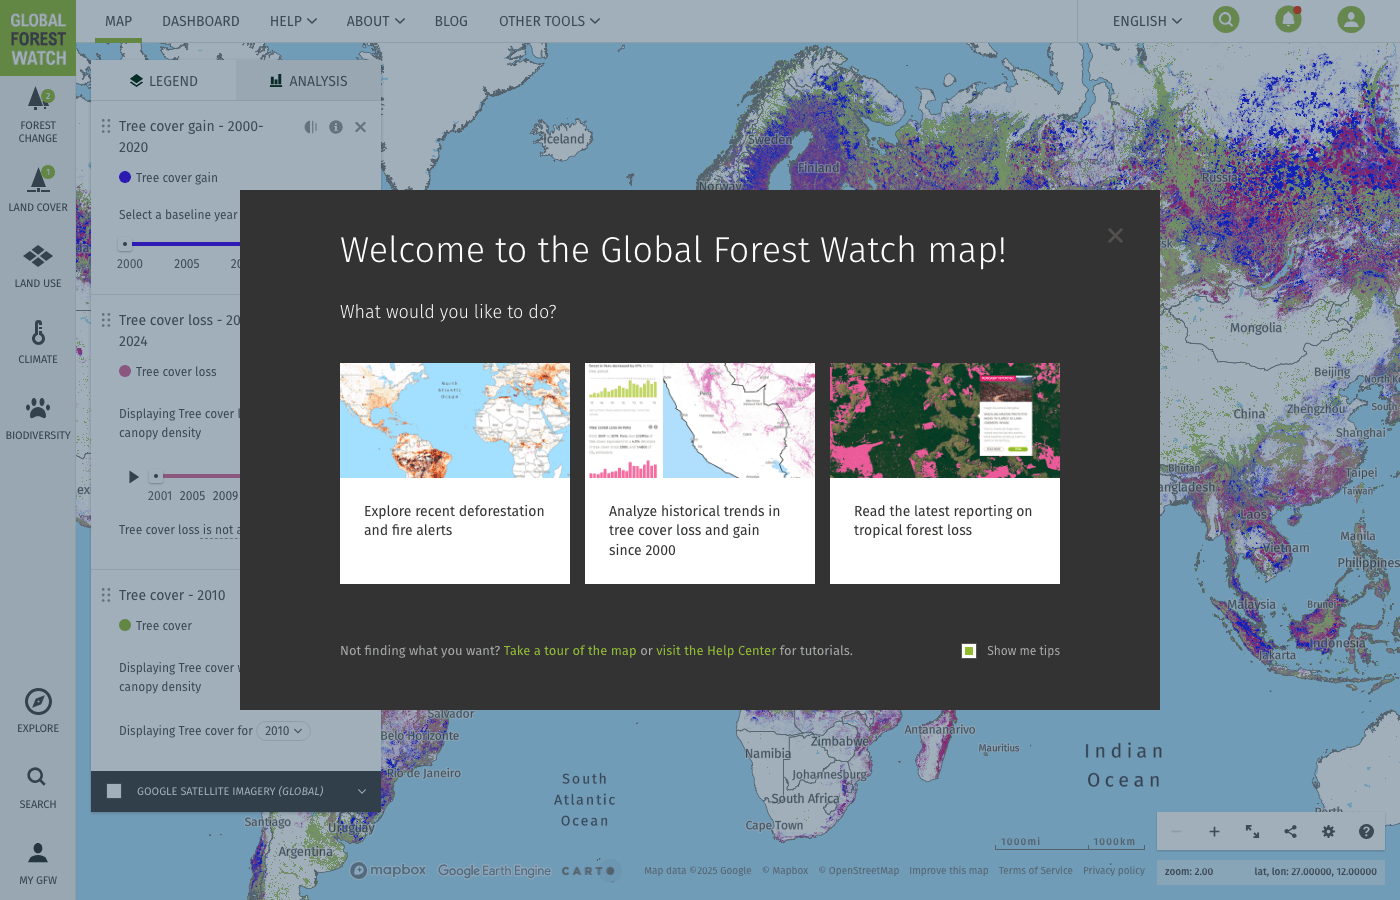The width and height of the screenshot is (1400, 900).
Task: Follow the Take a tour link
Action: coord(569,650)
